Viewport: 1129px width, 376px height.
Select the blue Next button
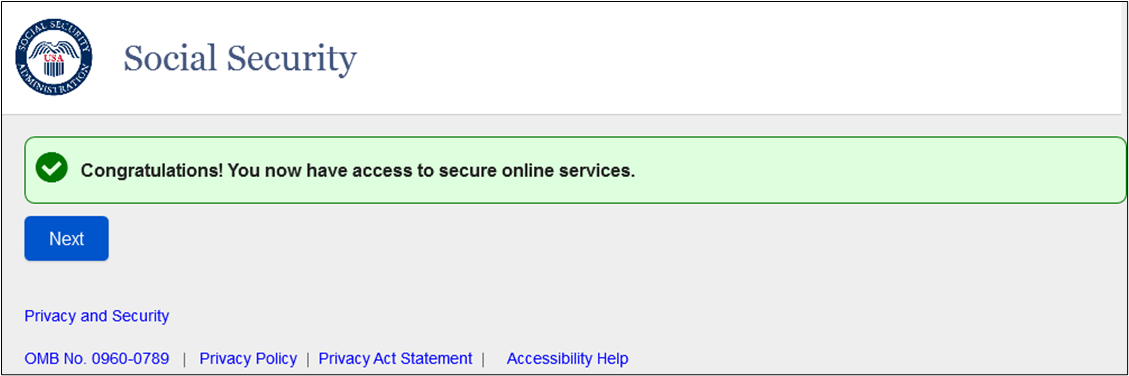[x=66, y=238]
